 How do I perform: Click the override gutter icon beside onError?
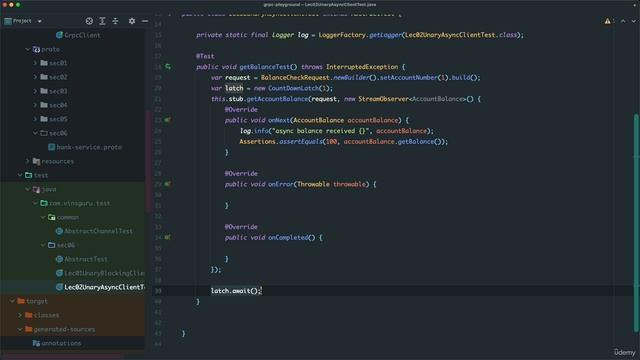pyautogui.click(x=168, y=184)
